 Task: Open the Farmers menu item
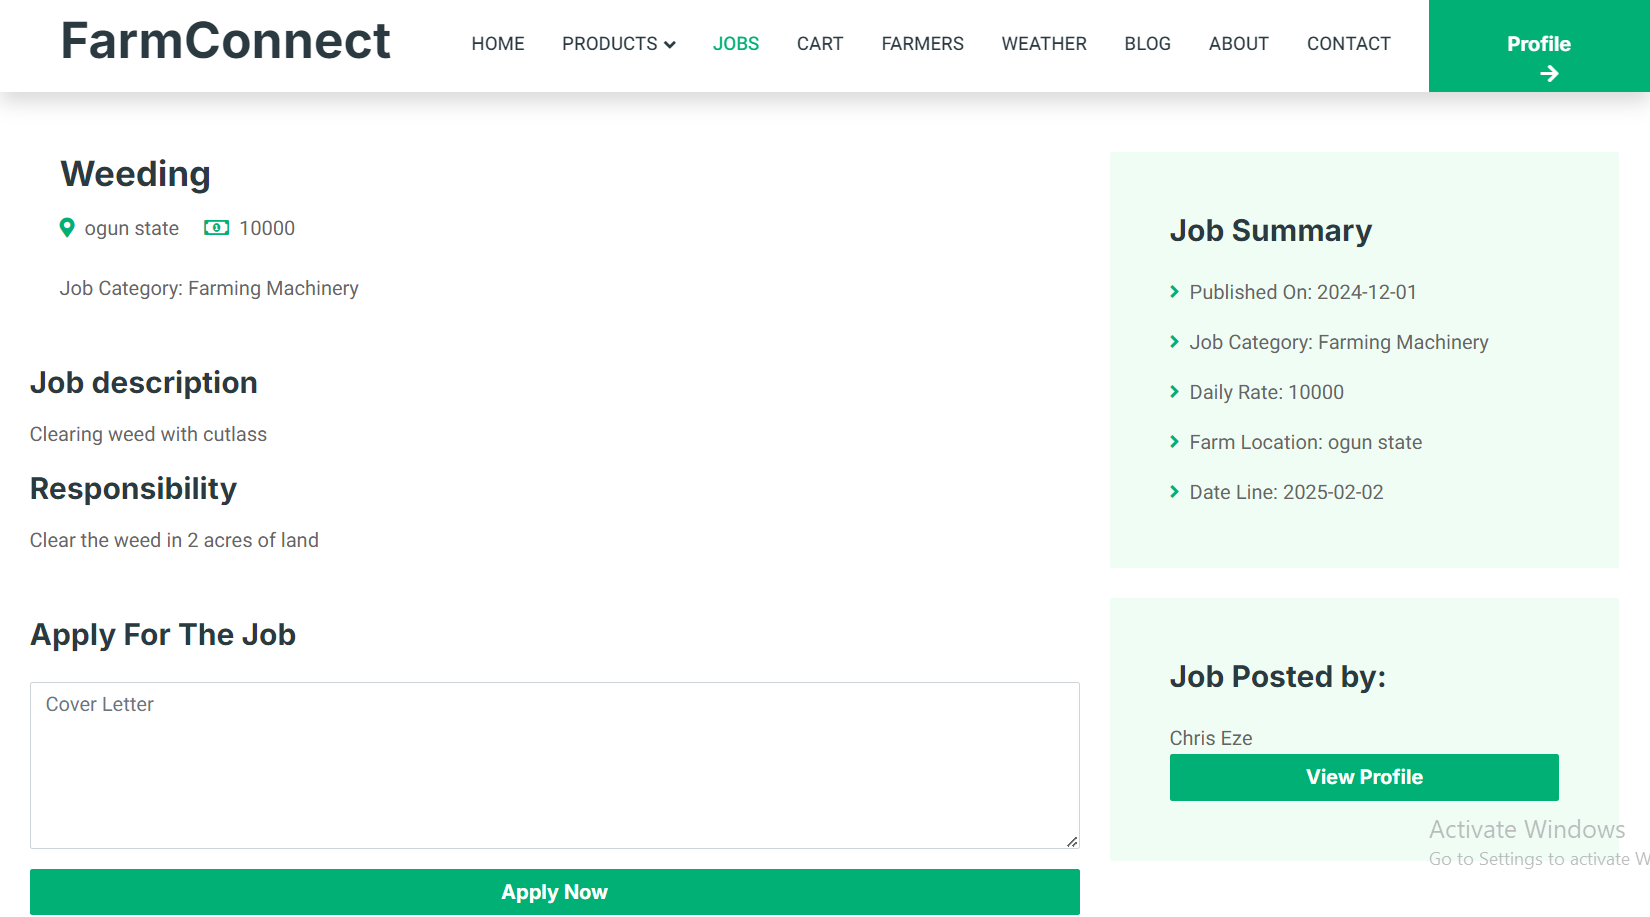pyautogui.click(x=922, y=44)
